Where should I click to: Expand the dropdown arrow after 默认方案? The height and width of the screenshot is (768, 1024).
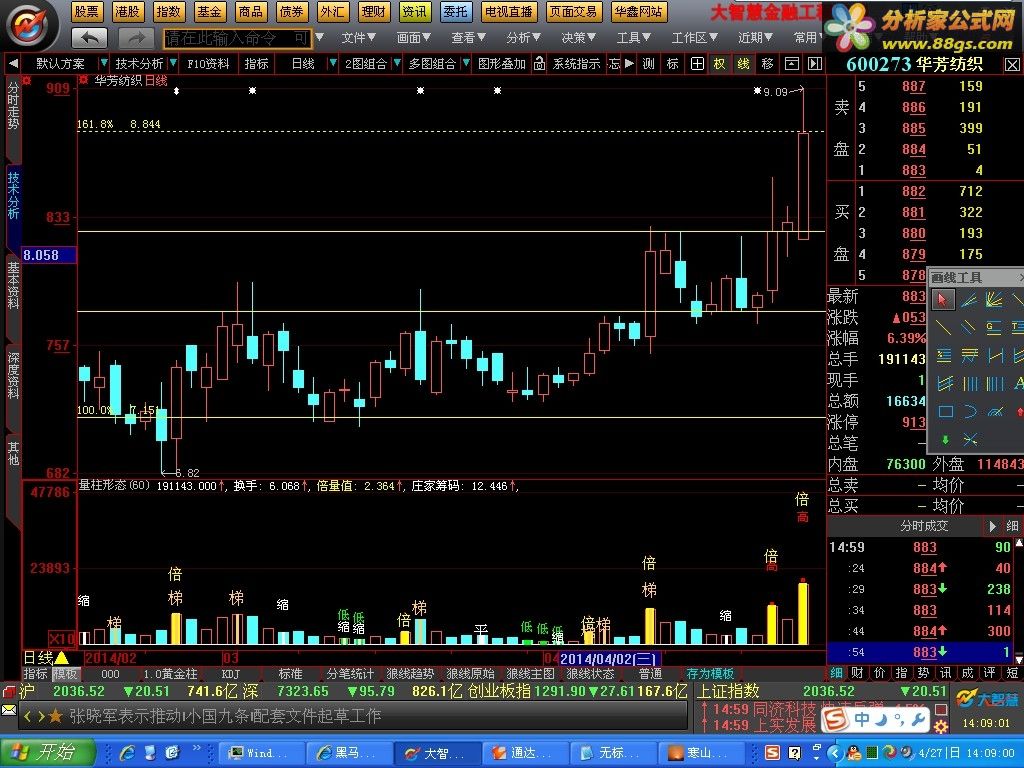tap(103, 63)
